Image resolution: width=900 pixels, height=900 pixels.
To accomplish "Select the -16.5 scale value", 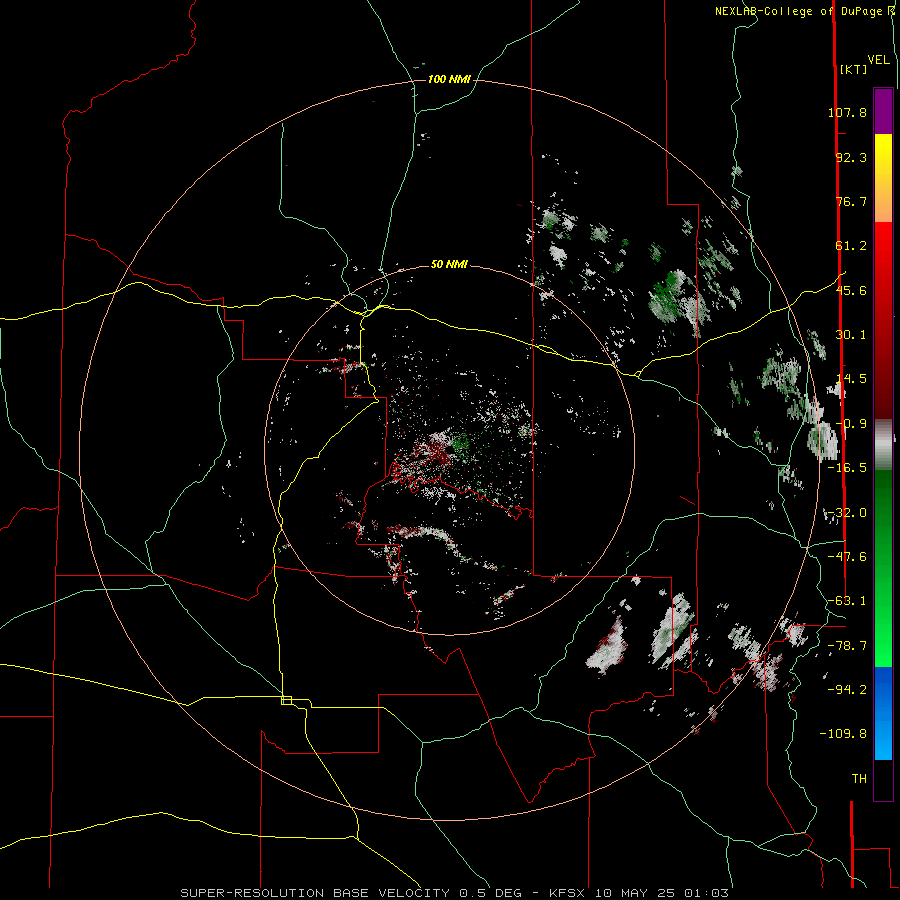I will tap(847, 468).
